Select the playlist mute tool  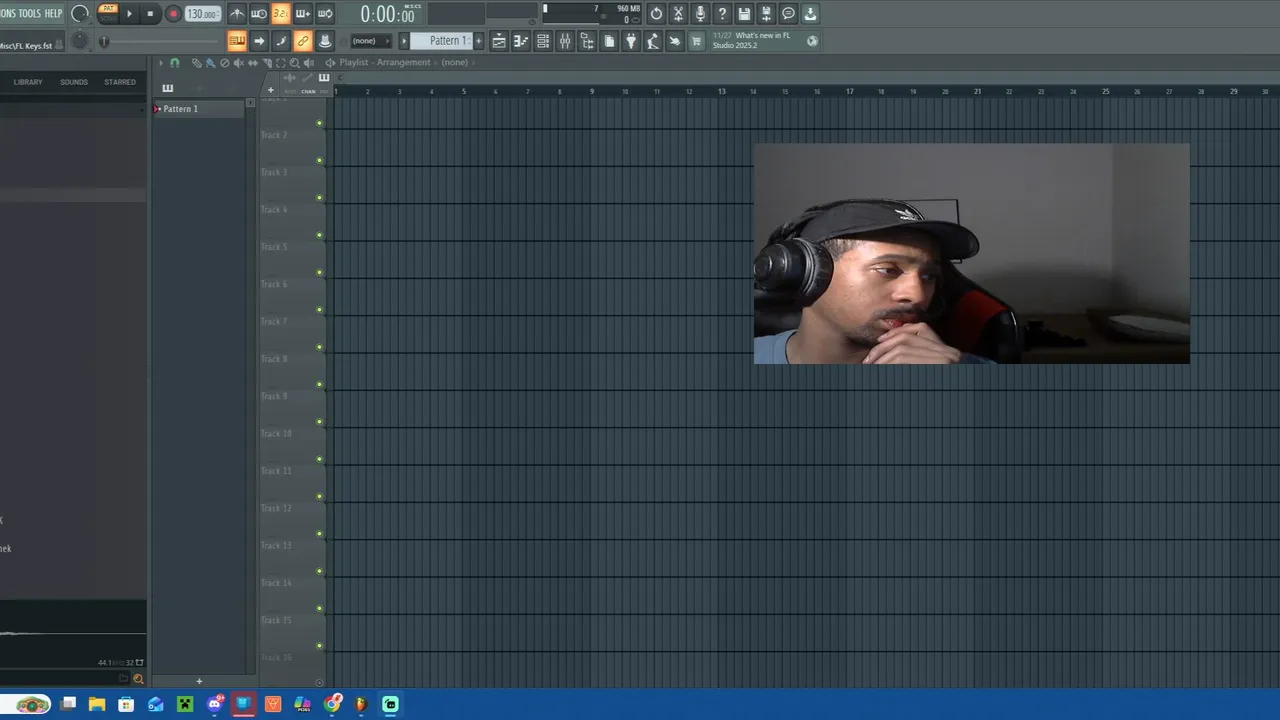click(x=238, y=62)
